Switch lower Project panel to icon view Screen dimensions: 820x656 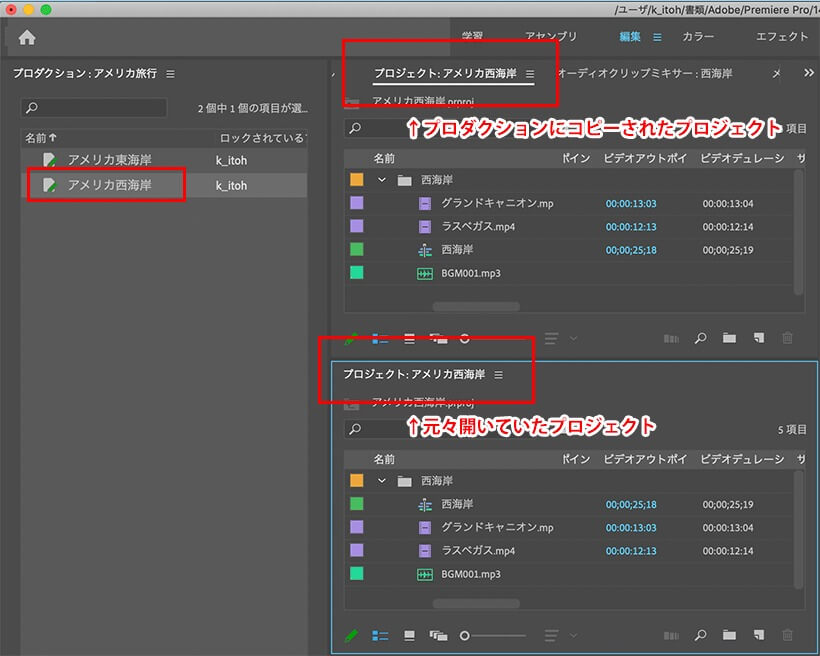[x=409, y=636]
